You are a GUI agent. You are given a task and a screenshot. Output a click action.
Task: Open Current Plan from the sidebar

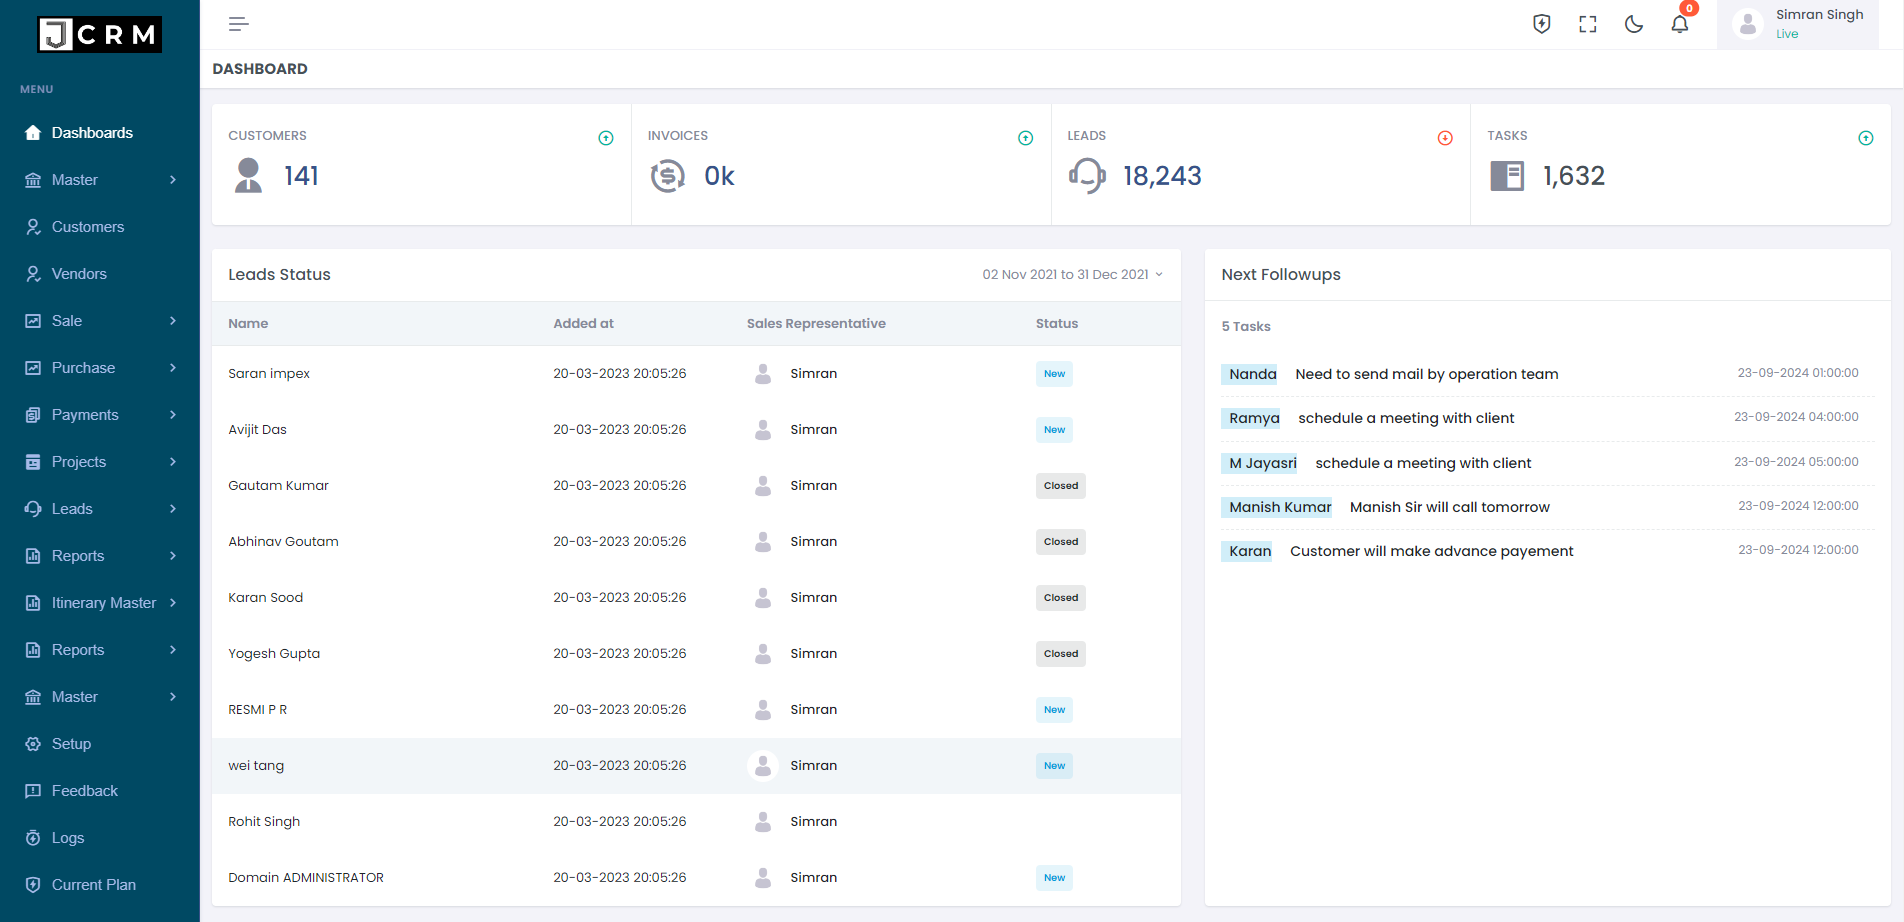[x=94, y=884]
